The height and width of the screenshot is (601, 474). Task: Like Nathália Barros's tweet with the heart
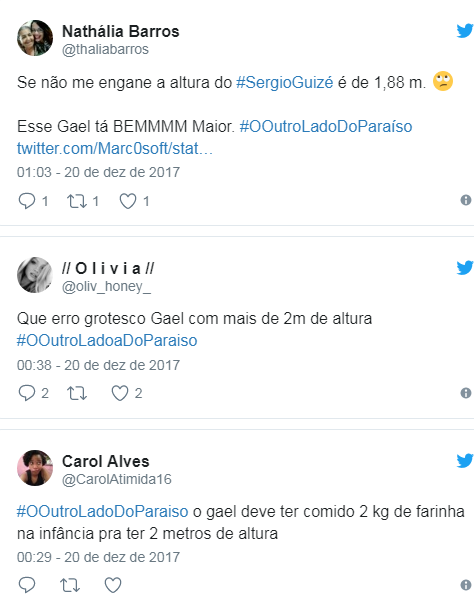128,201
